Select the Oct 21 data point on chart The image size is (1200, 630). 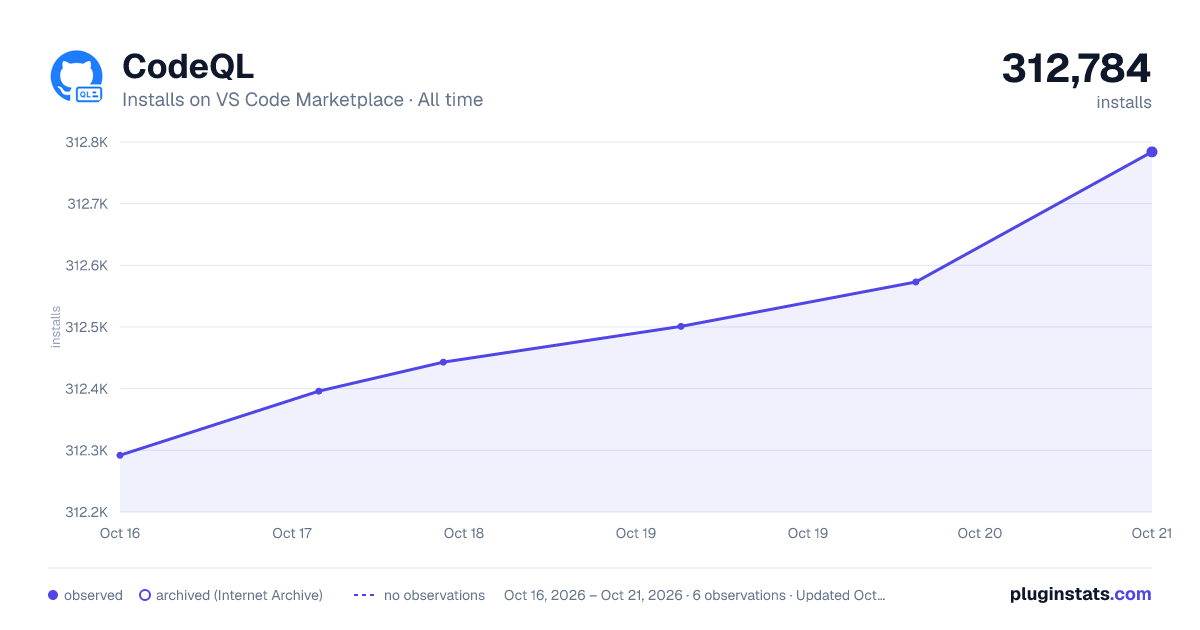click(x=1152, y=152)
